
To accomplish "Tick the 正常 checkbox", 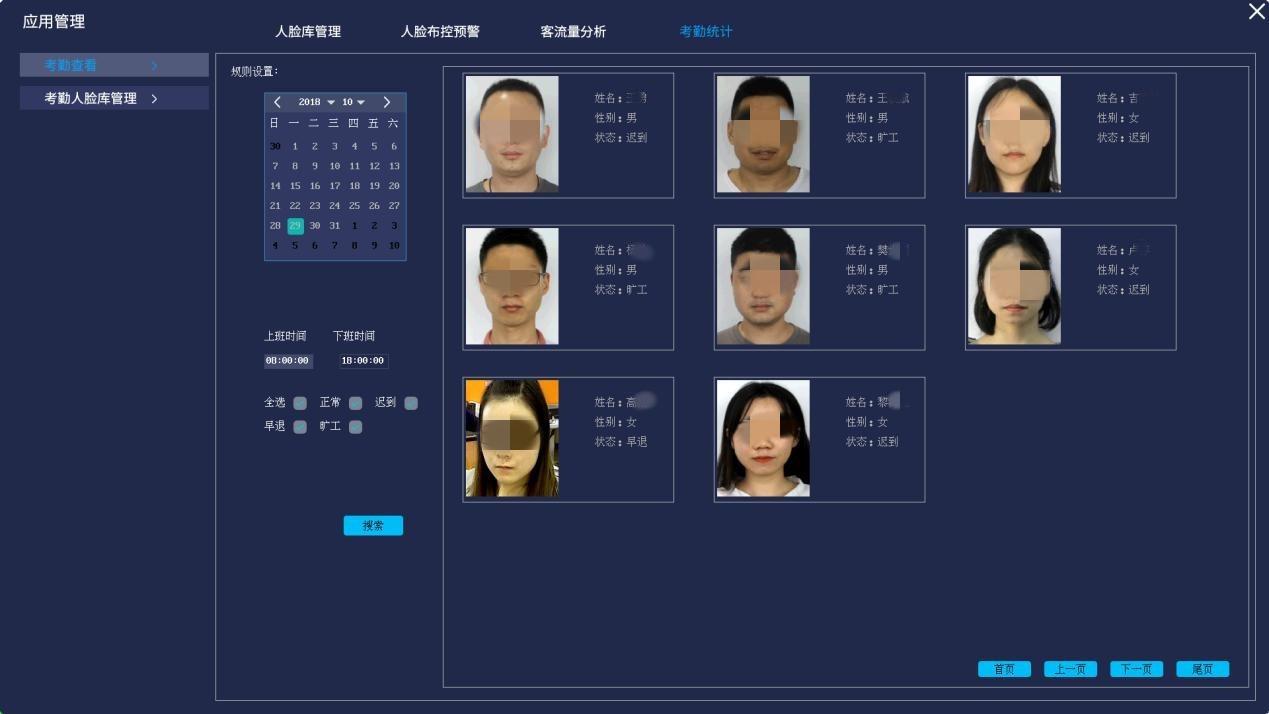I will point(355,403).
